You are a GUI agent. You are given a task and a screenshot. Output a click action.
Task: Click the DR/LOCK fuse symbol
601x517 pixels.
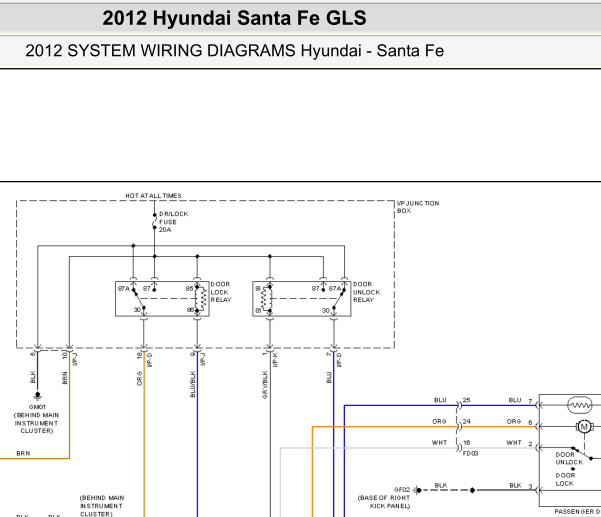pyautogui.click(x=154, y=222)
